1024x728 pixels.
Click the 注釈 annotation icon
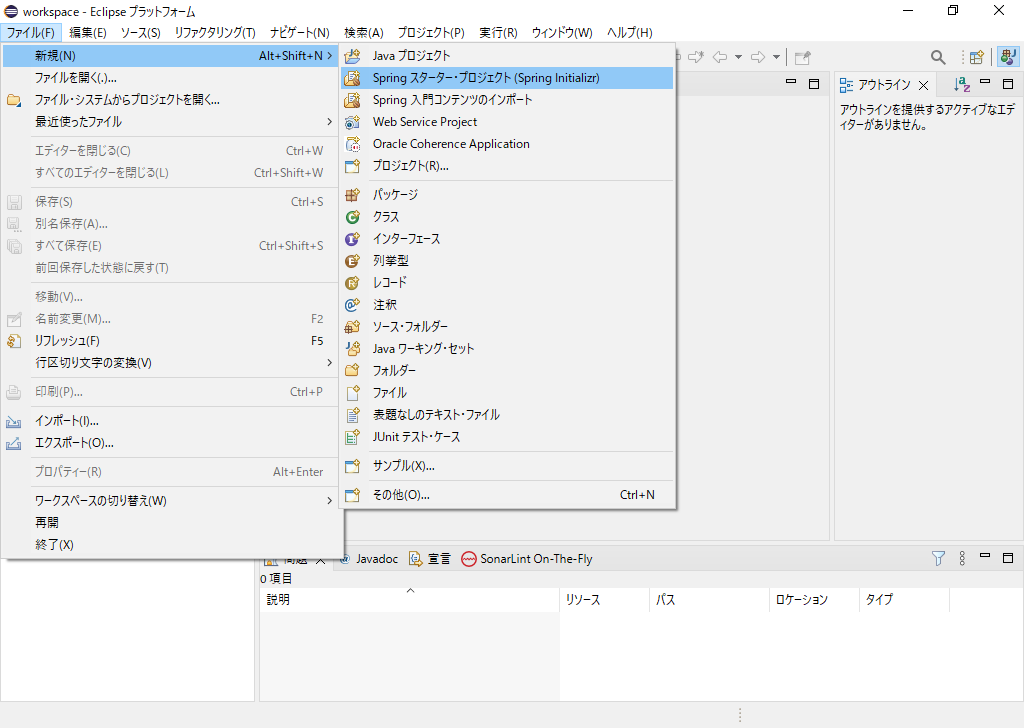353,305
